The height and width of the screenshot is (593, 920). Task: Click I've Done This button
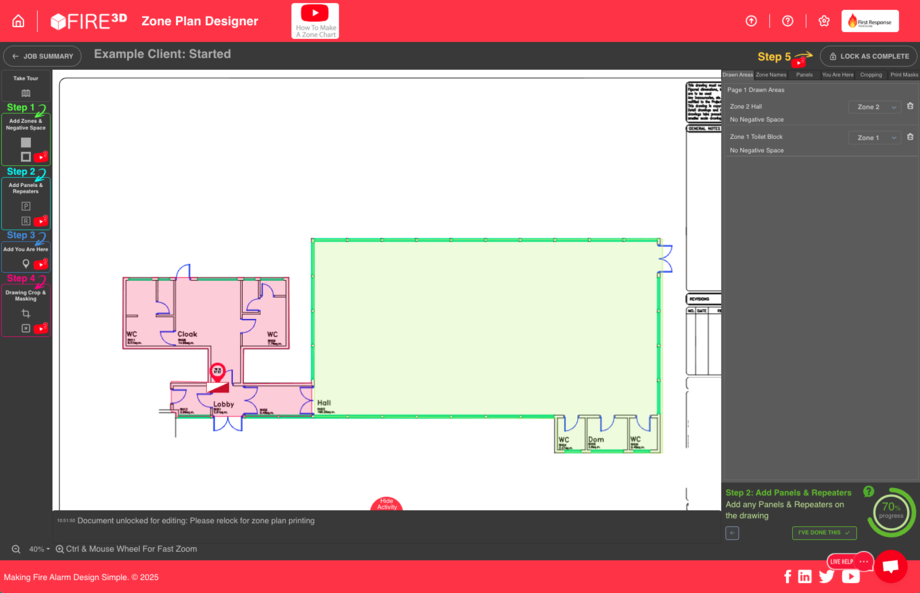824,533
